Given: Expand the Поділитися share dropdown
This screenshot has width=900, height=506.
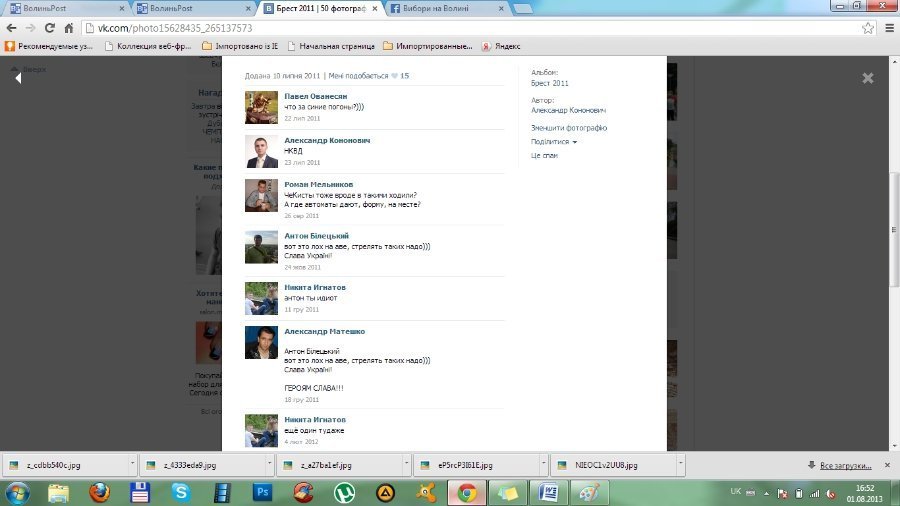Looking at the screenshot, I should click(x=553, y=142).
